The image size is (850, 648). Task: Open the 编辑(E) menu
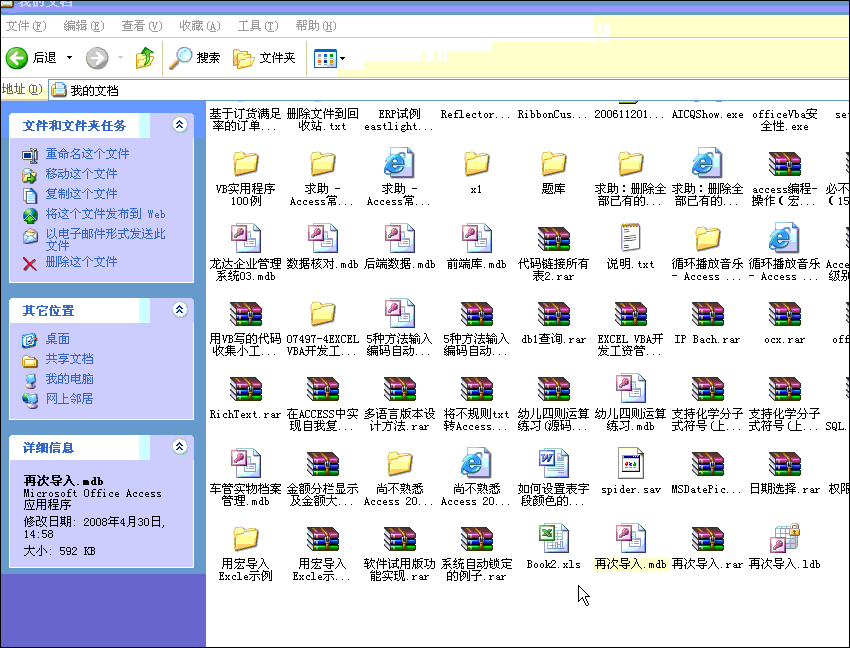[x=83, y=25]
